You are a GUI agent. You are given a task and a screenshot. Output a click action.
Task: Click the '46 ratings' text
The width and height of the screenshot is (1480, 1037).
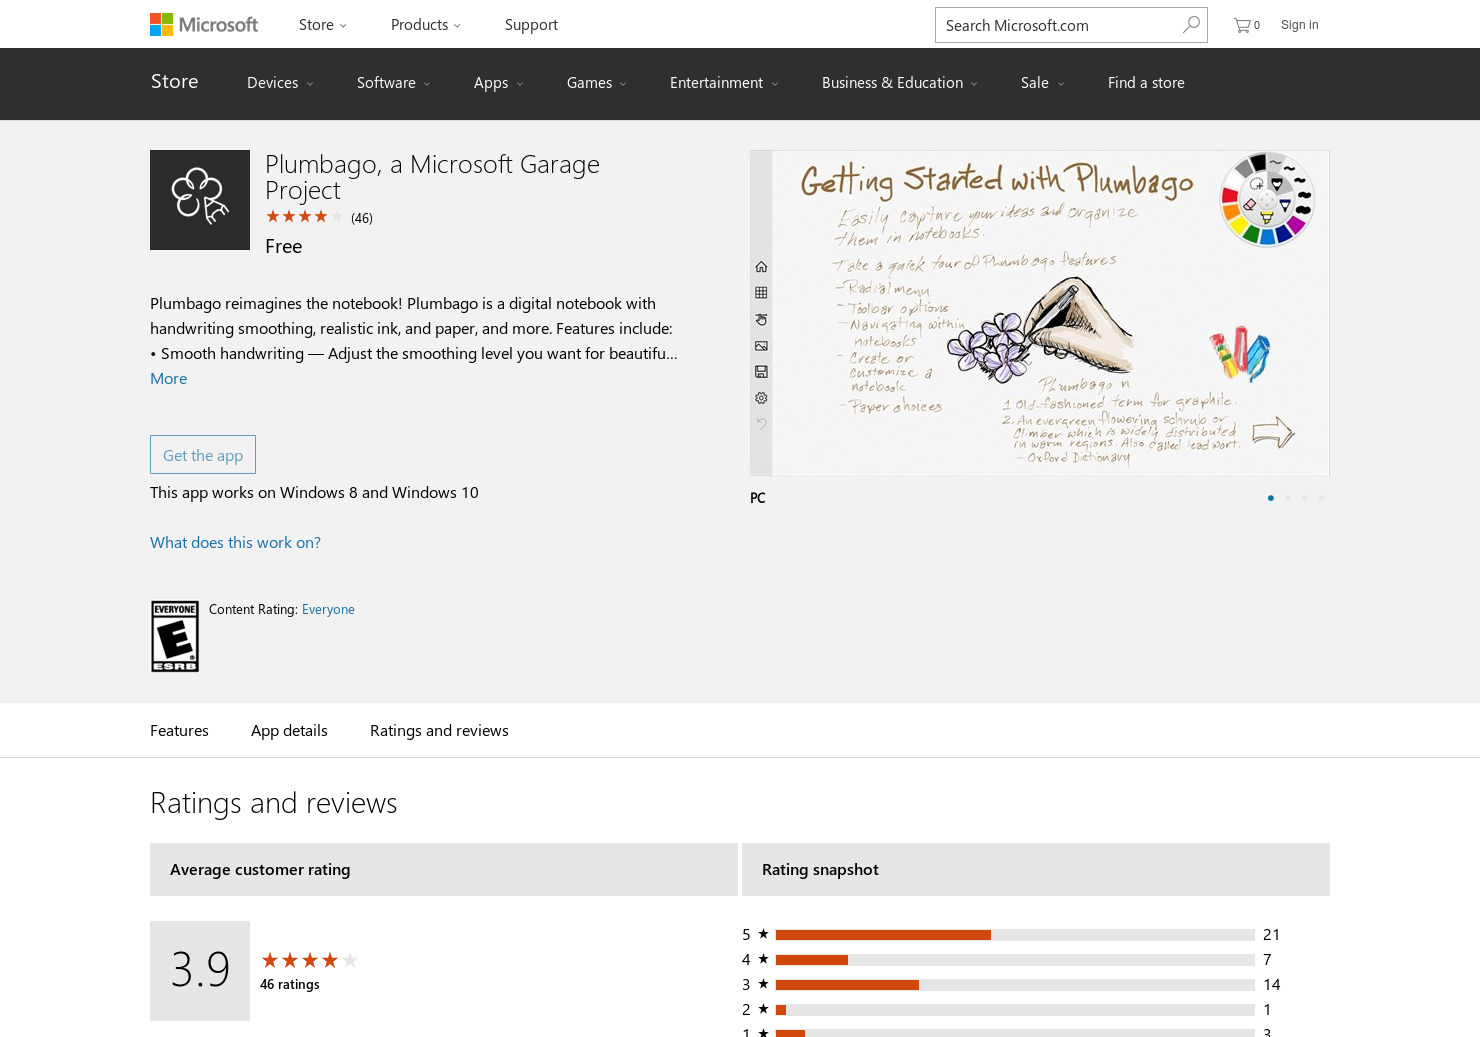click(290, 985)
